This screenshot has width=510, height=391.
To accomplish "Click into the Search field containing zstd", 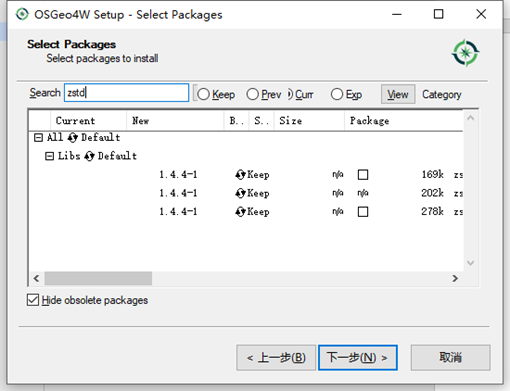I will coord(126,93).
